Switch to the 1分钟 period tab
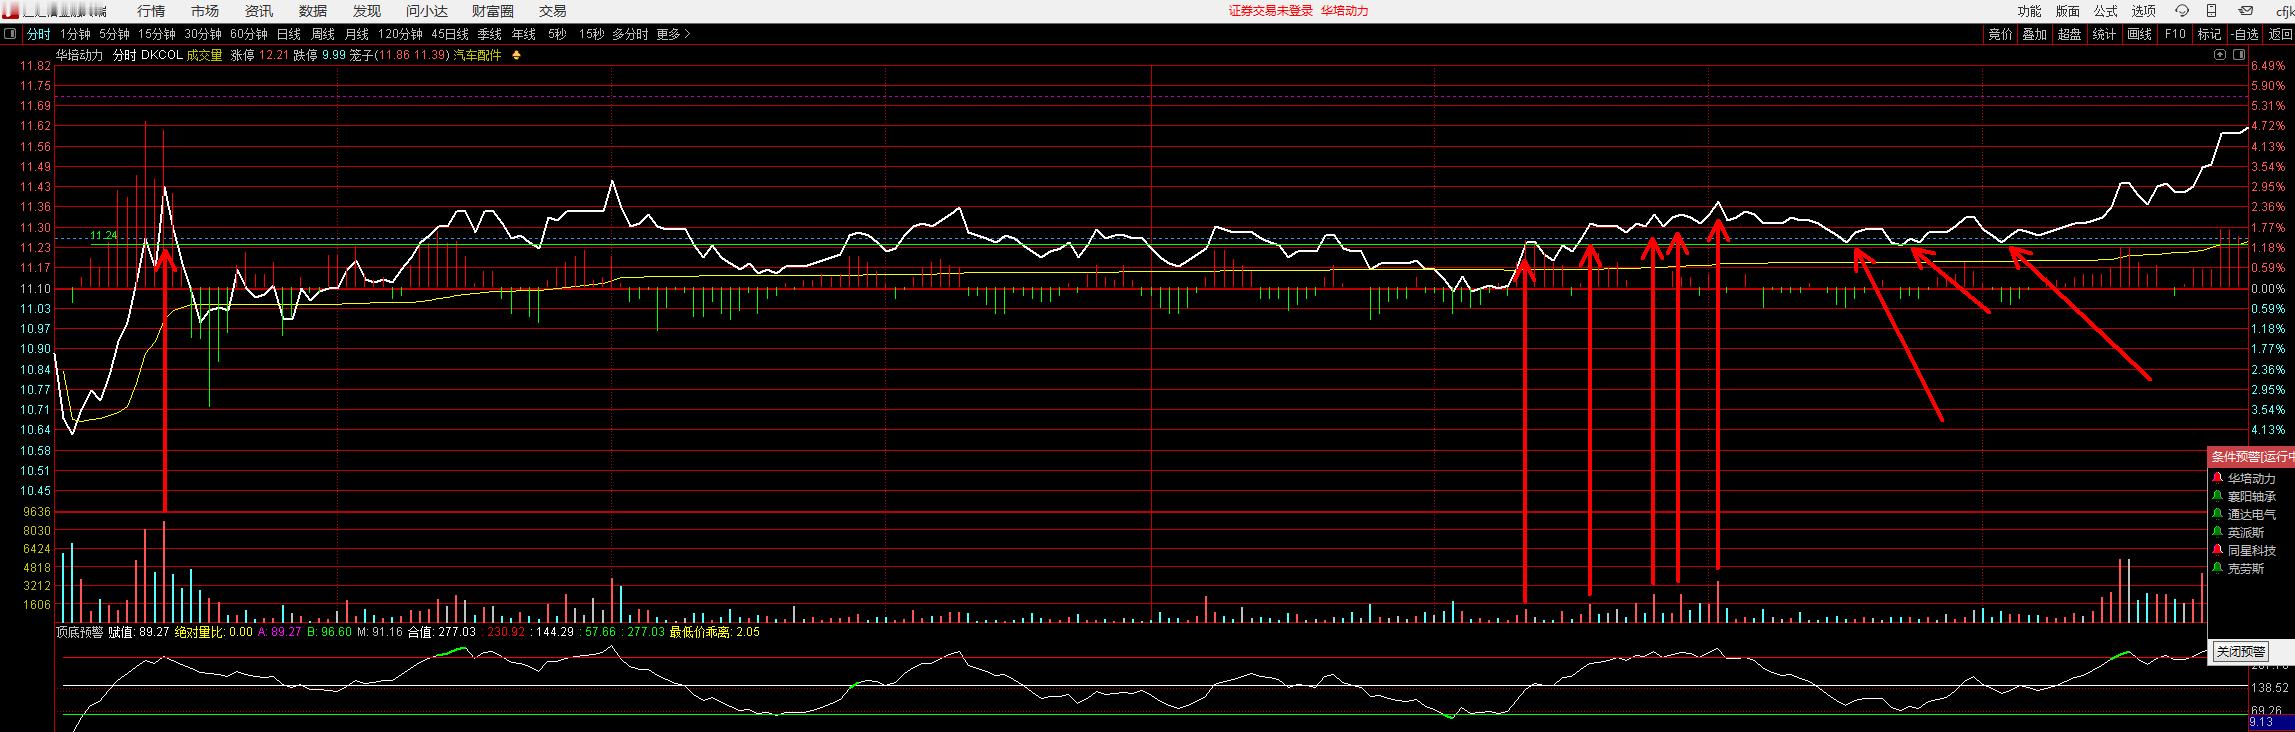Screen dimensions: 2295x732 [x=75, y=34]
